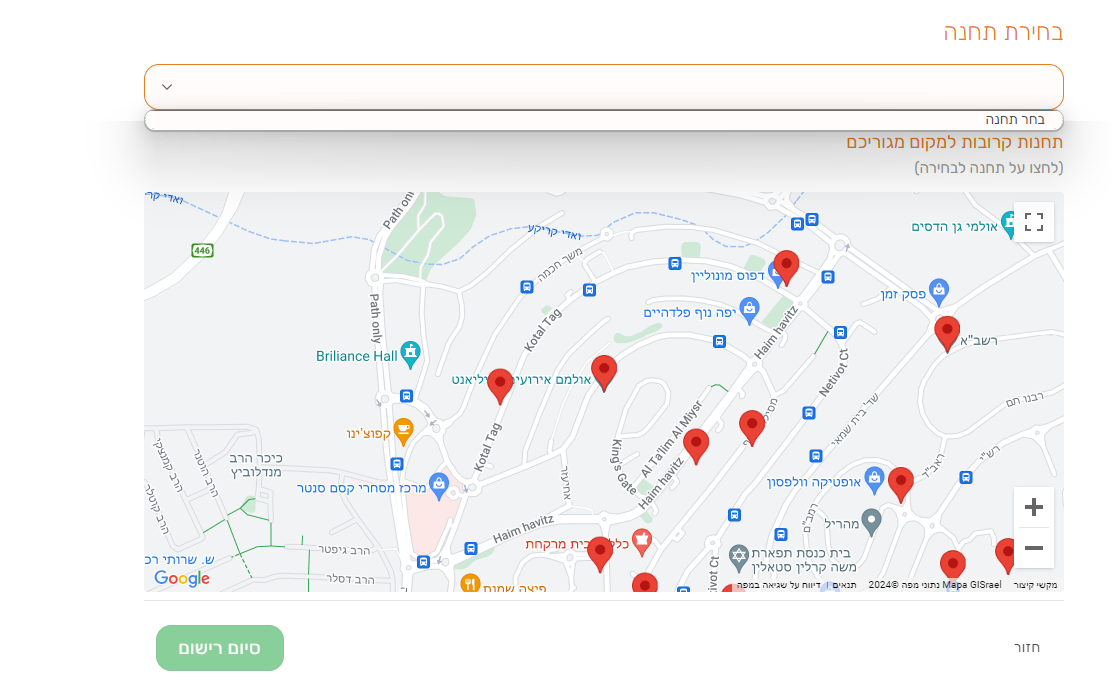Viewport: 1112px width, 686px height.
Task: Open מרכז מסחרי קסם סנטר shopping icon
Action: tap(439, 486)
